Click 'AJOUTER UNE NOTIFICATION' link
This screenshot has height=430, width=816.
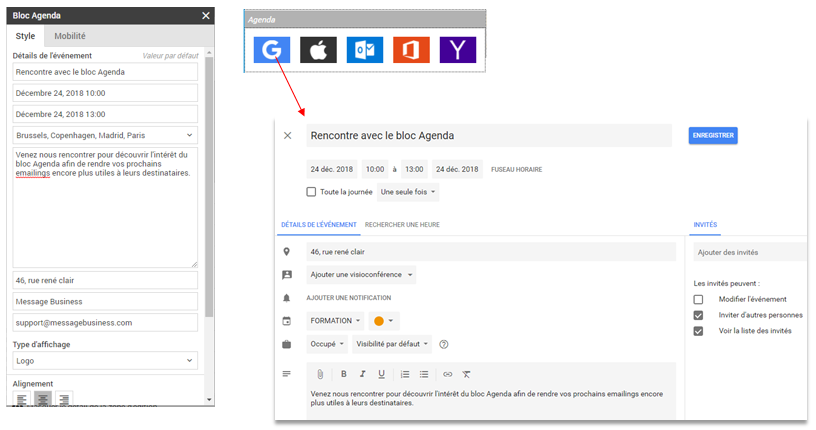(349, 298)
